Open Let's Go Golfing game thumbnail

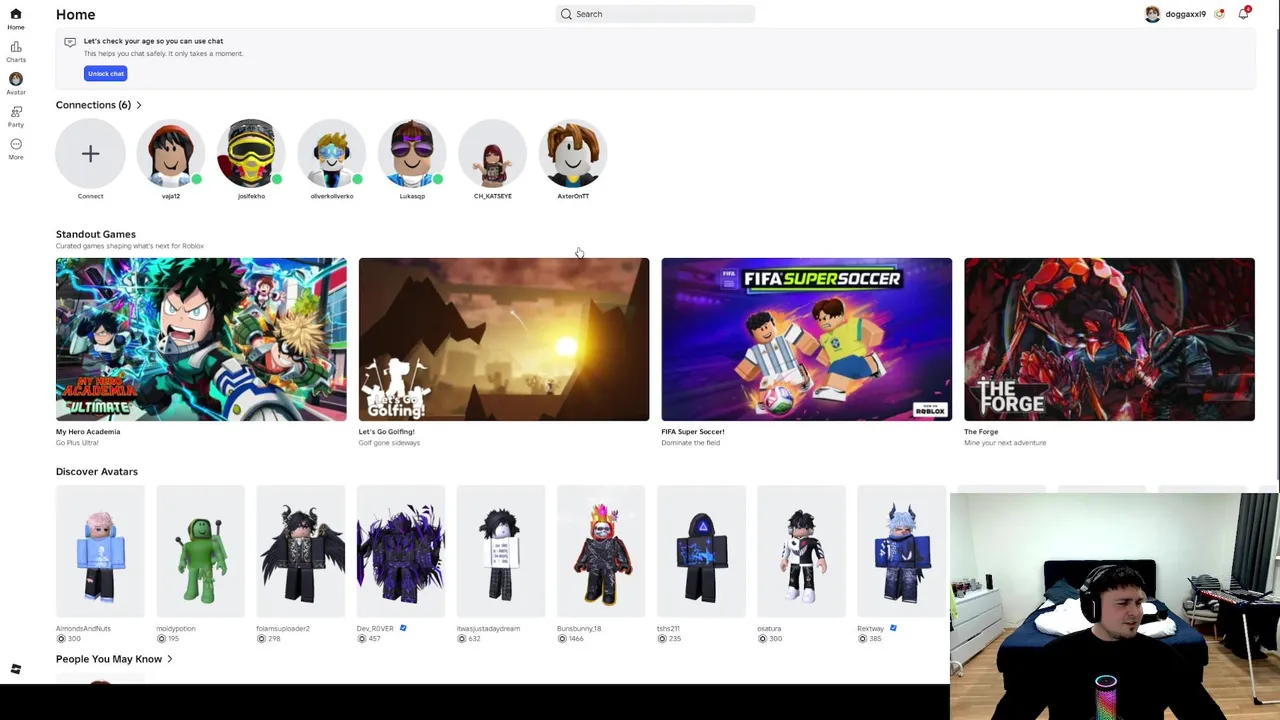(x=504, y=339)
